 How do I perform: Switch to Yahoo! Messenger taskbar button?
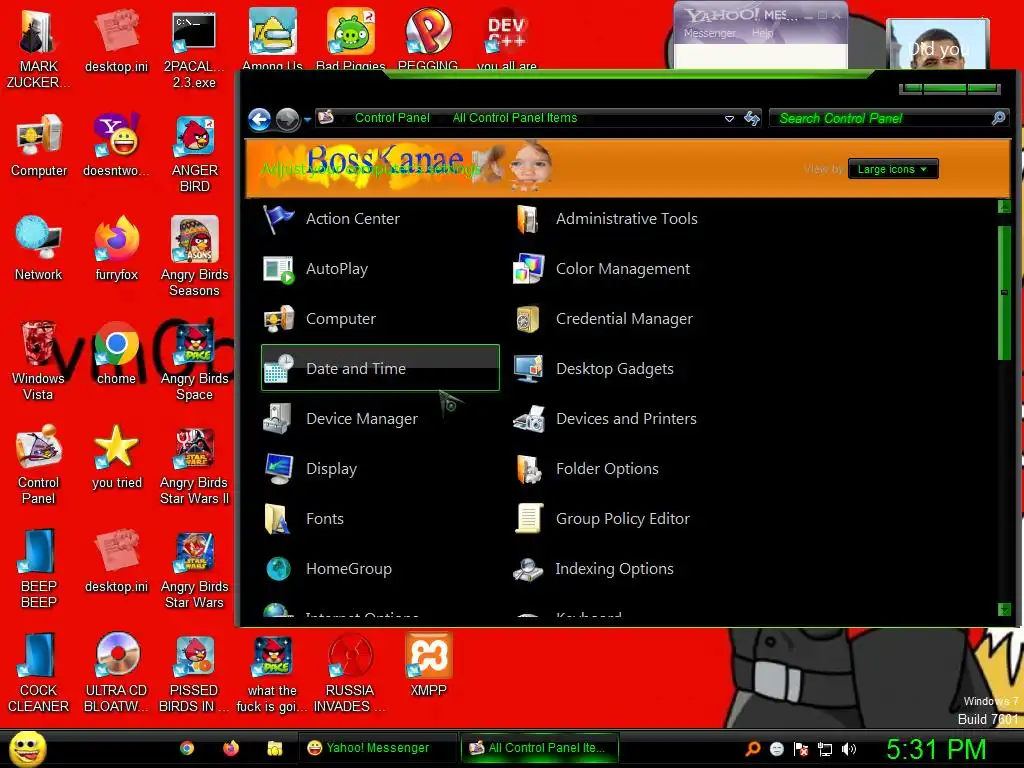click(377, 748)
